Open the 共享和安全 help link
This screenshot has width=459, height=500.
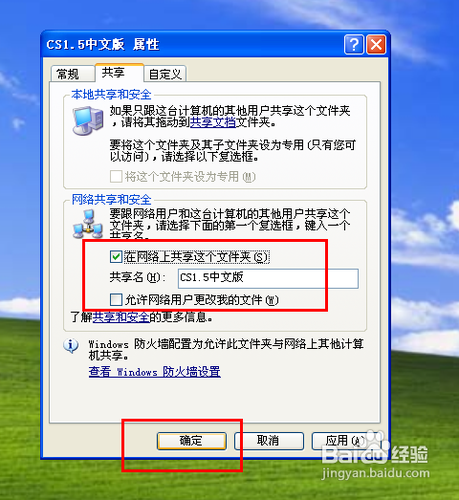(121, 317)
